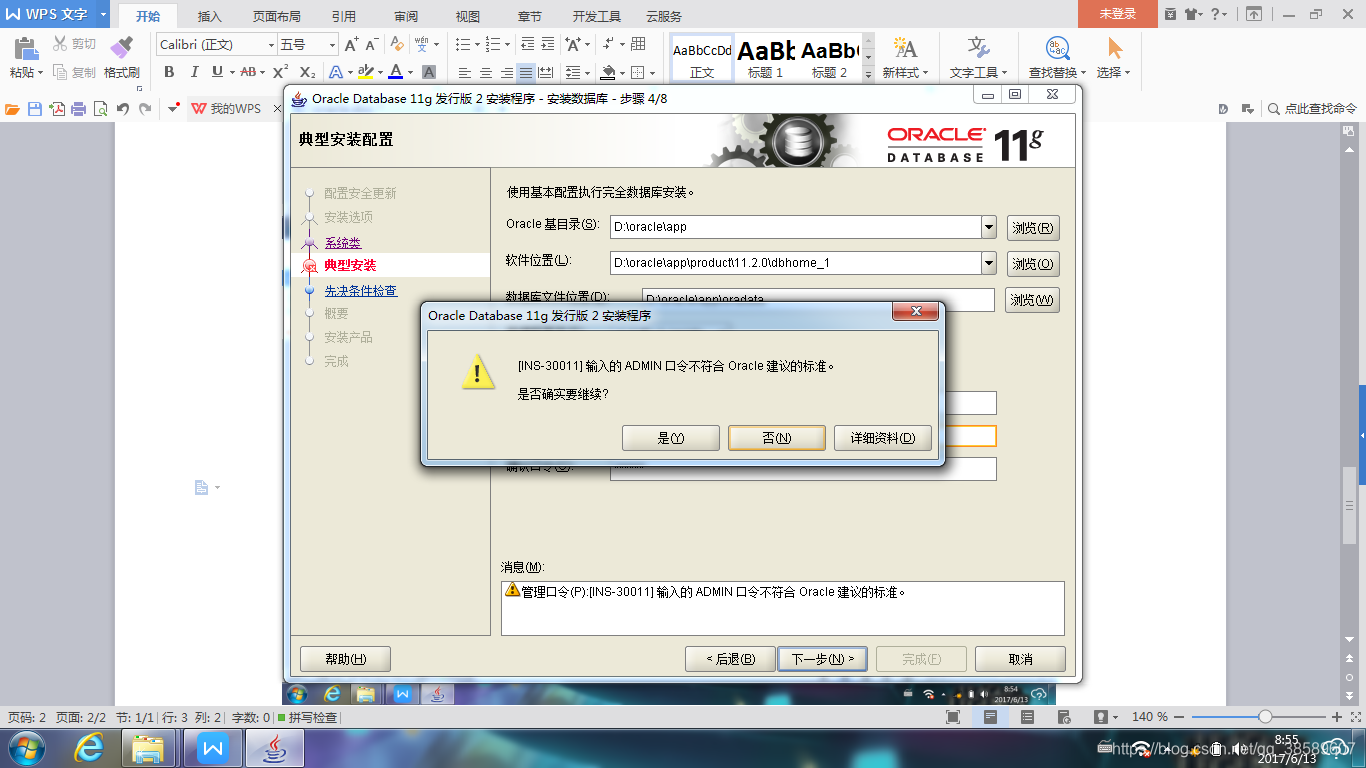Apply subscript X₂ formatting
Image resolution: width=1366 pixels, height=768 pixels.
307,72
